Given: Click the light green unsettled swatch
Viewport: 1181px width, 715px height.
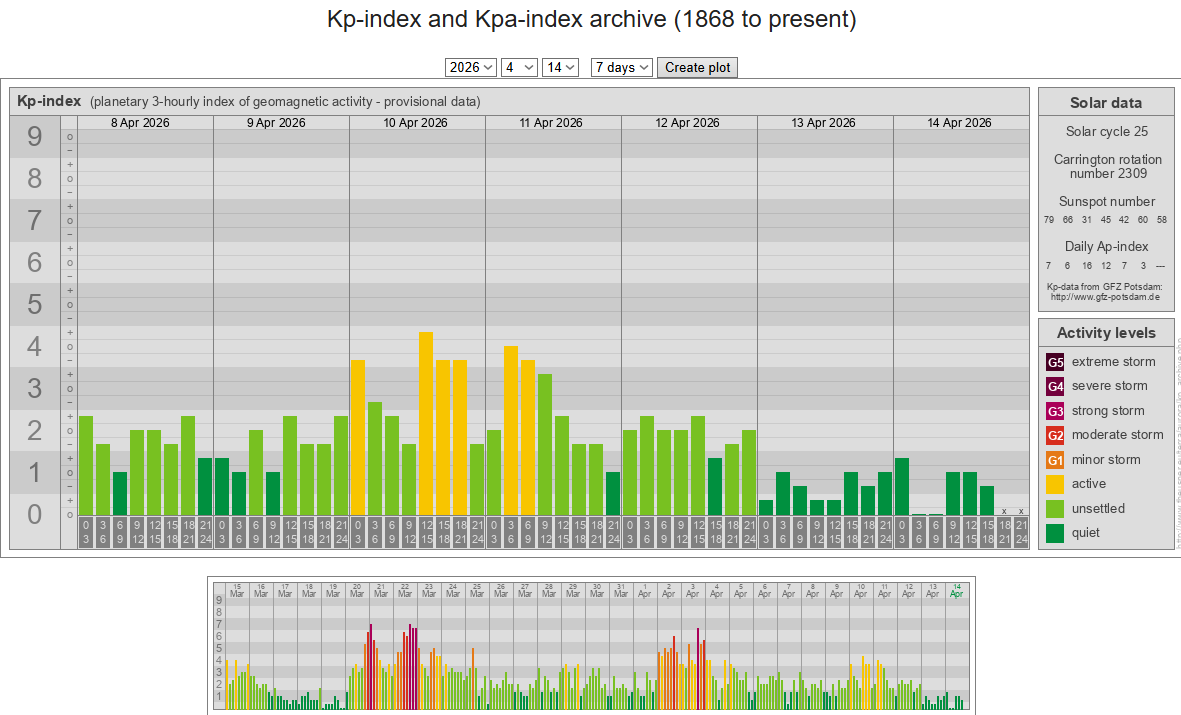Looking at the screenshot, I should pyautogui.click(x=1055, y=509).
